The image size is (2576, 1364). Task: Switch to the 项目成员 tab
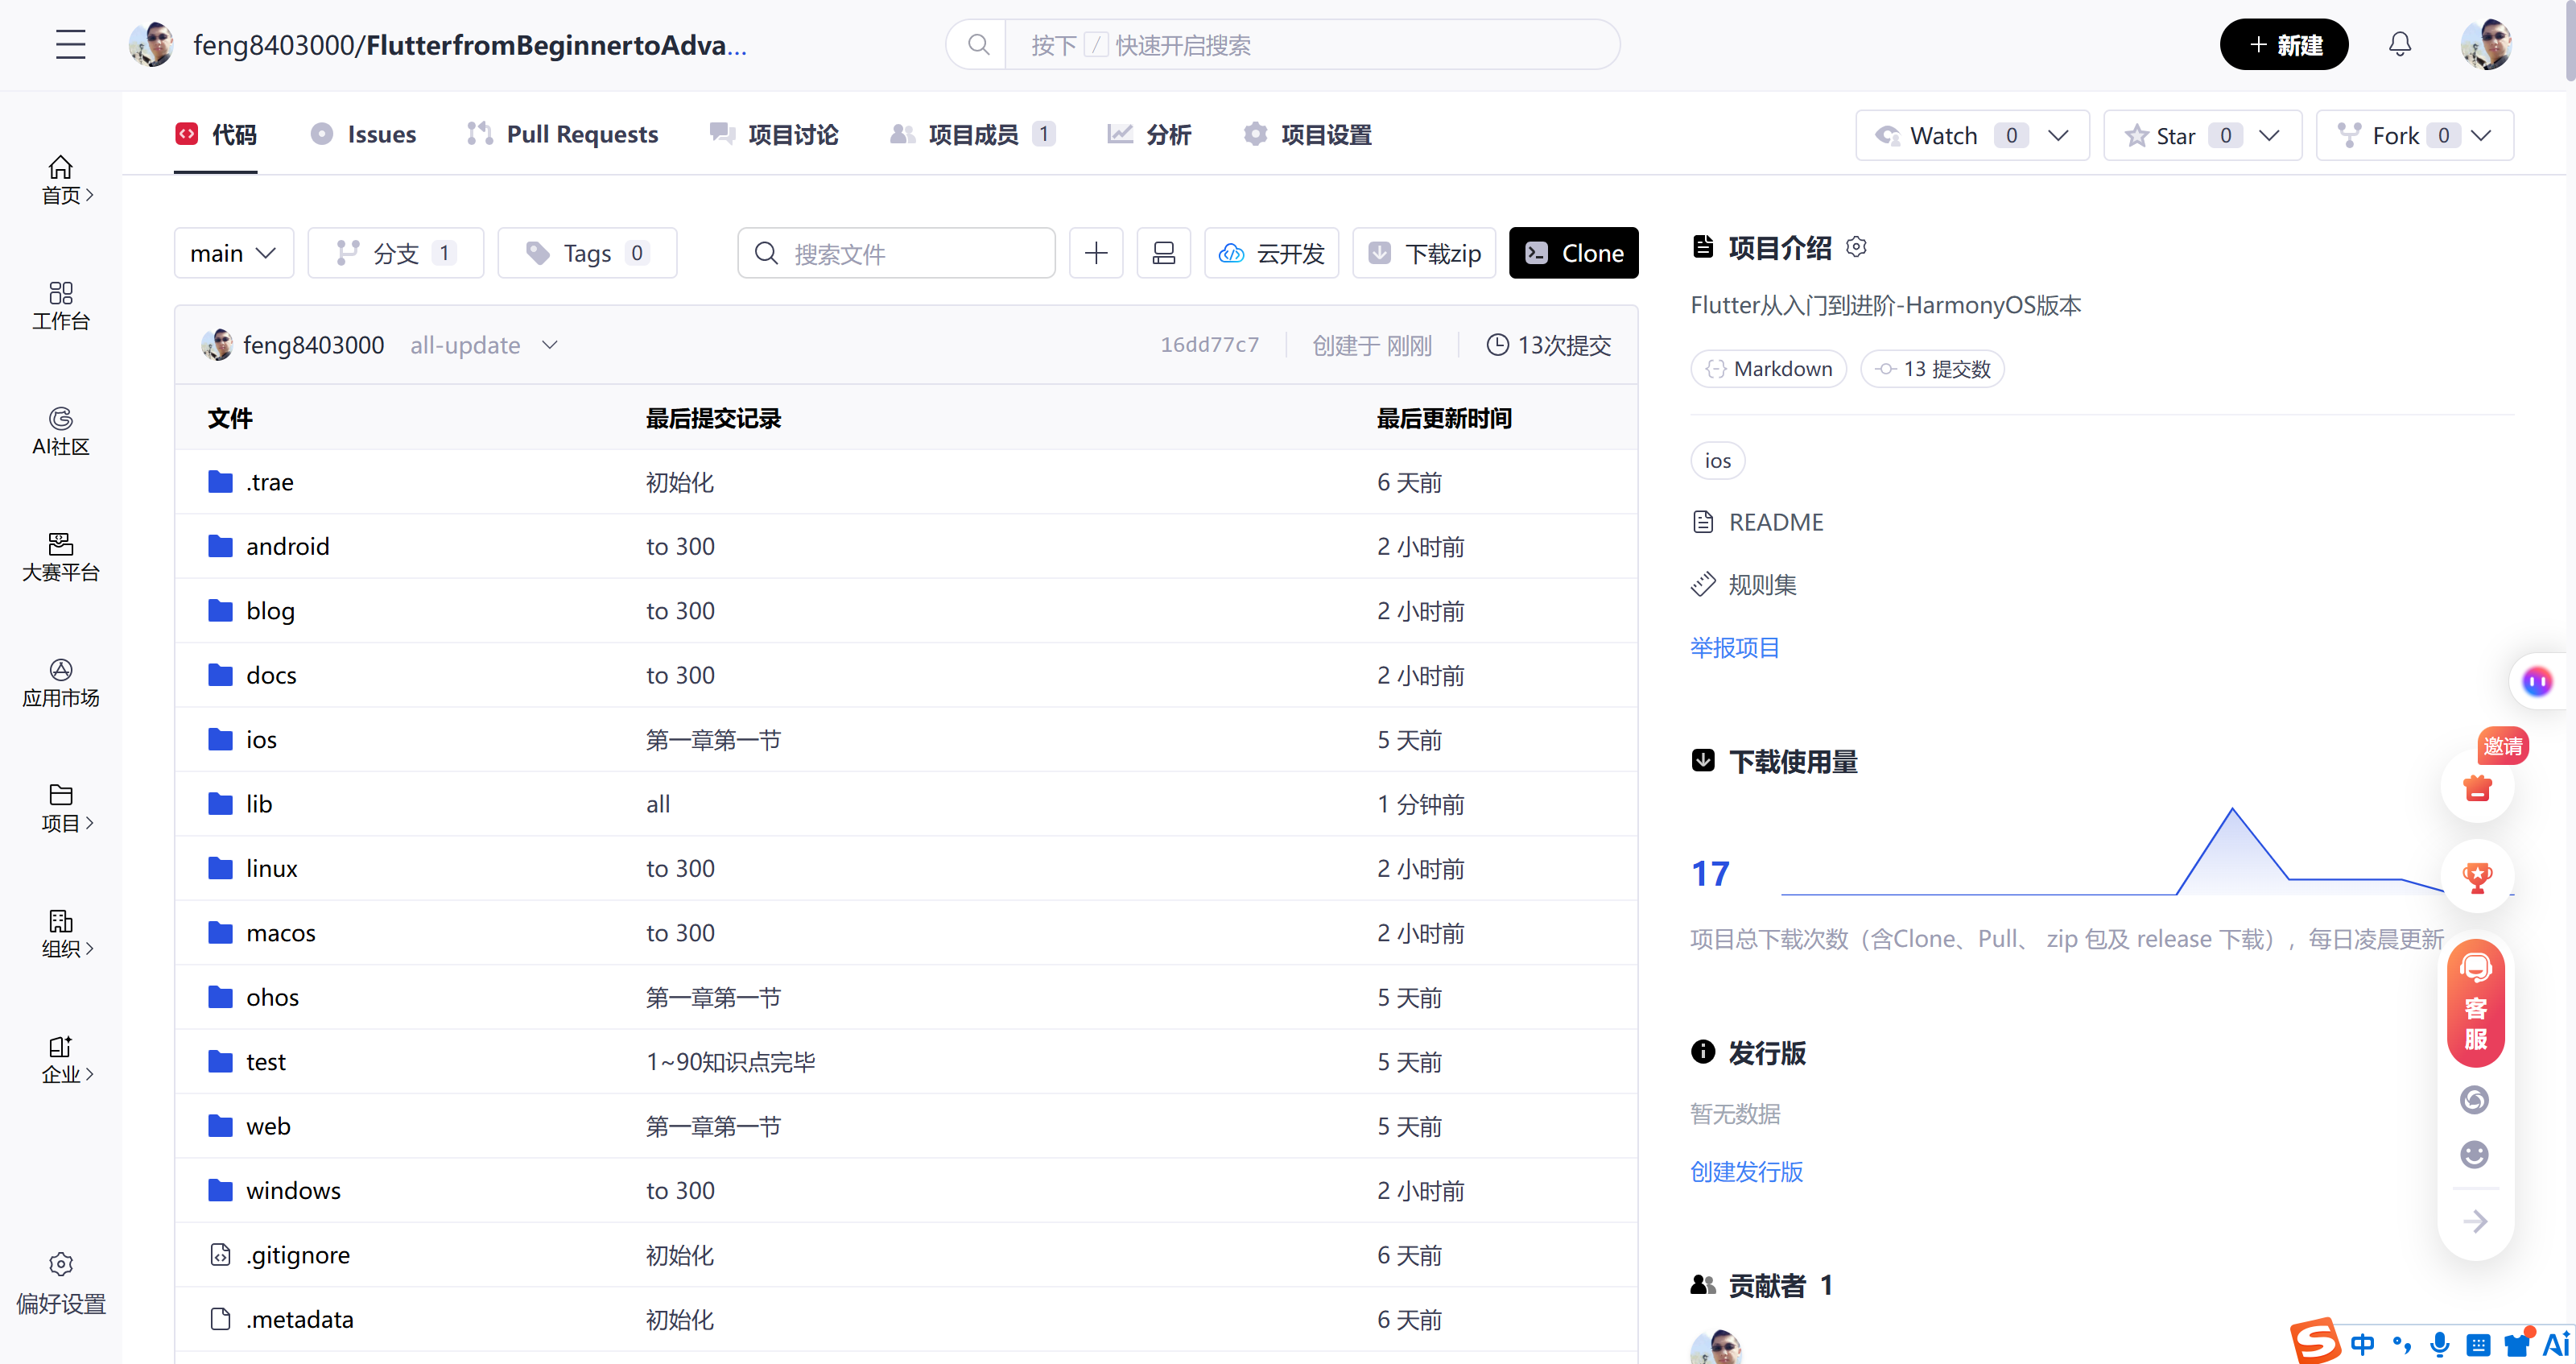click(x=972, y=135)
